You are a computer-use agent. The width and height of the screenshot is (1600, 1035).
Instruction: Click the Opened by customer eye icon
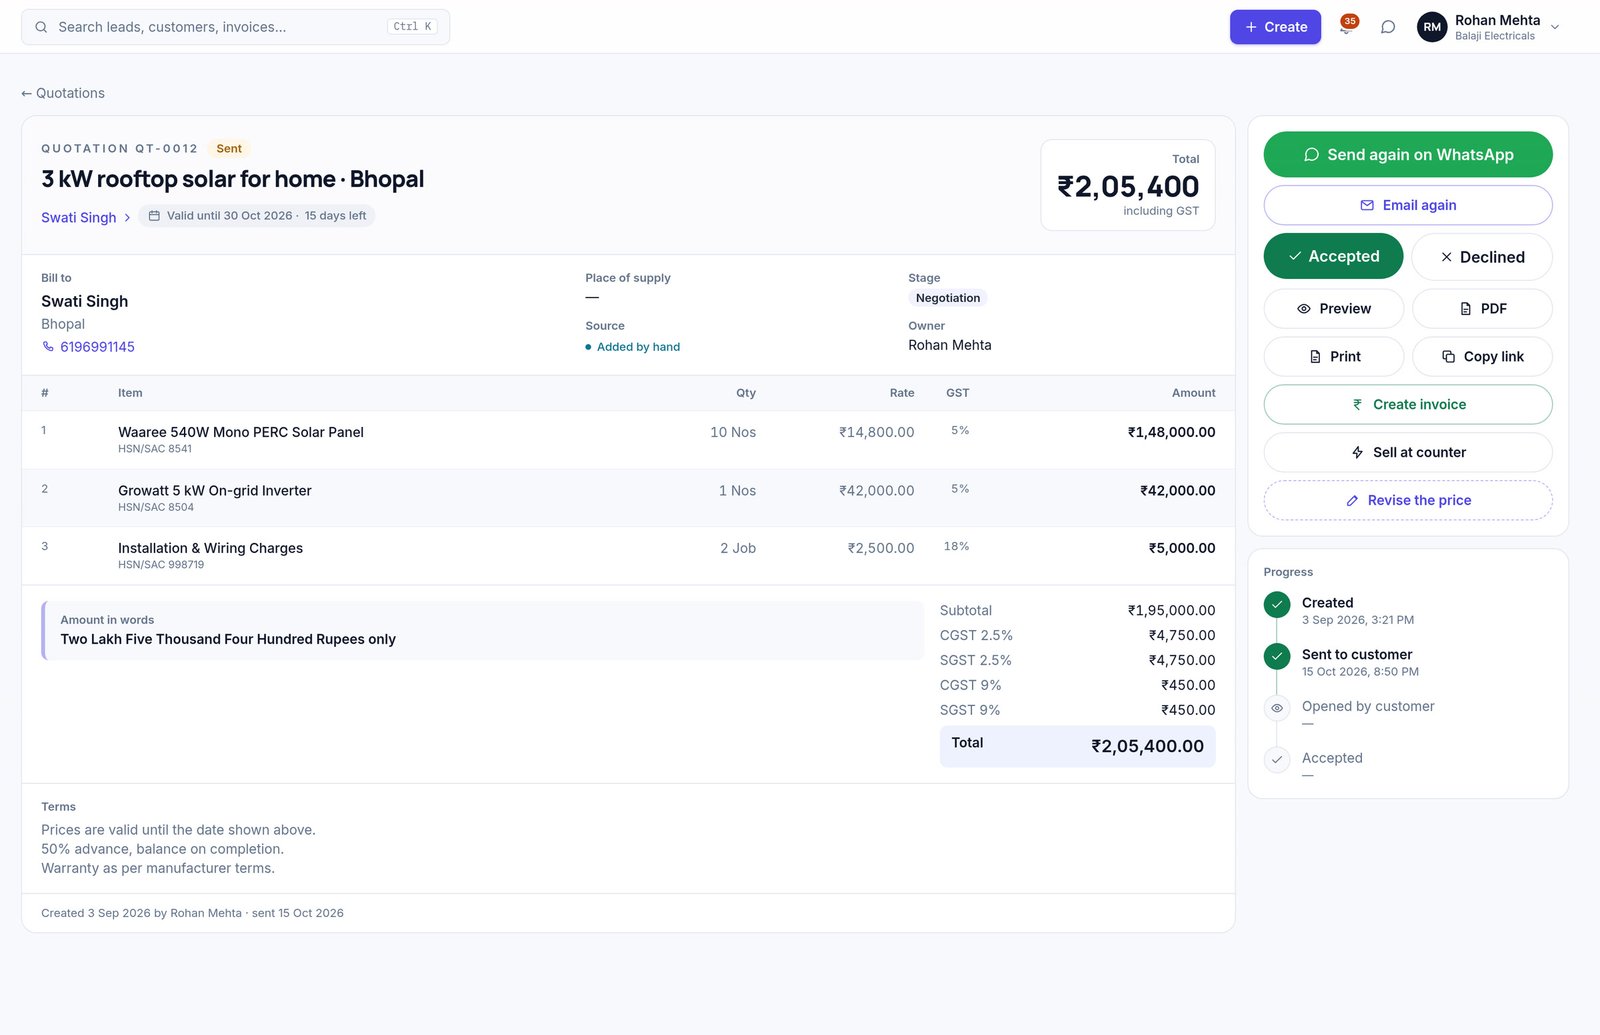[1277, 708]
